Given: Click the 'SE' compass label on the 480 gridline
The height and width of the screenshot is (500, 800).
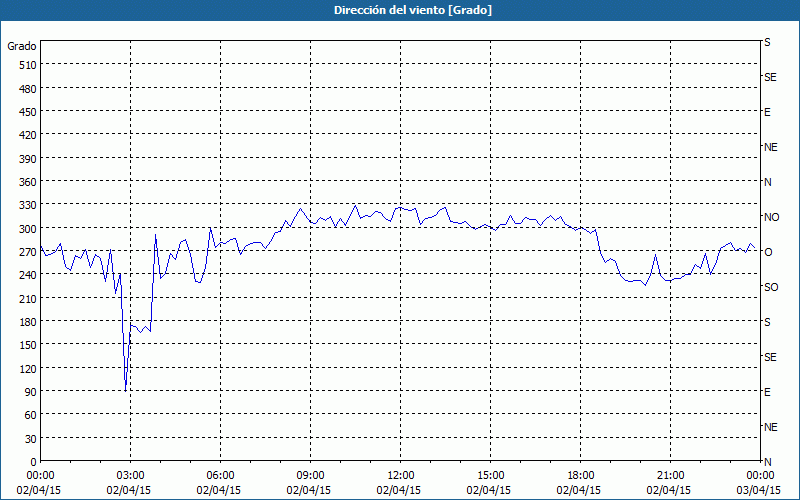Looking at the screenshot, I should (770, 77).
